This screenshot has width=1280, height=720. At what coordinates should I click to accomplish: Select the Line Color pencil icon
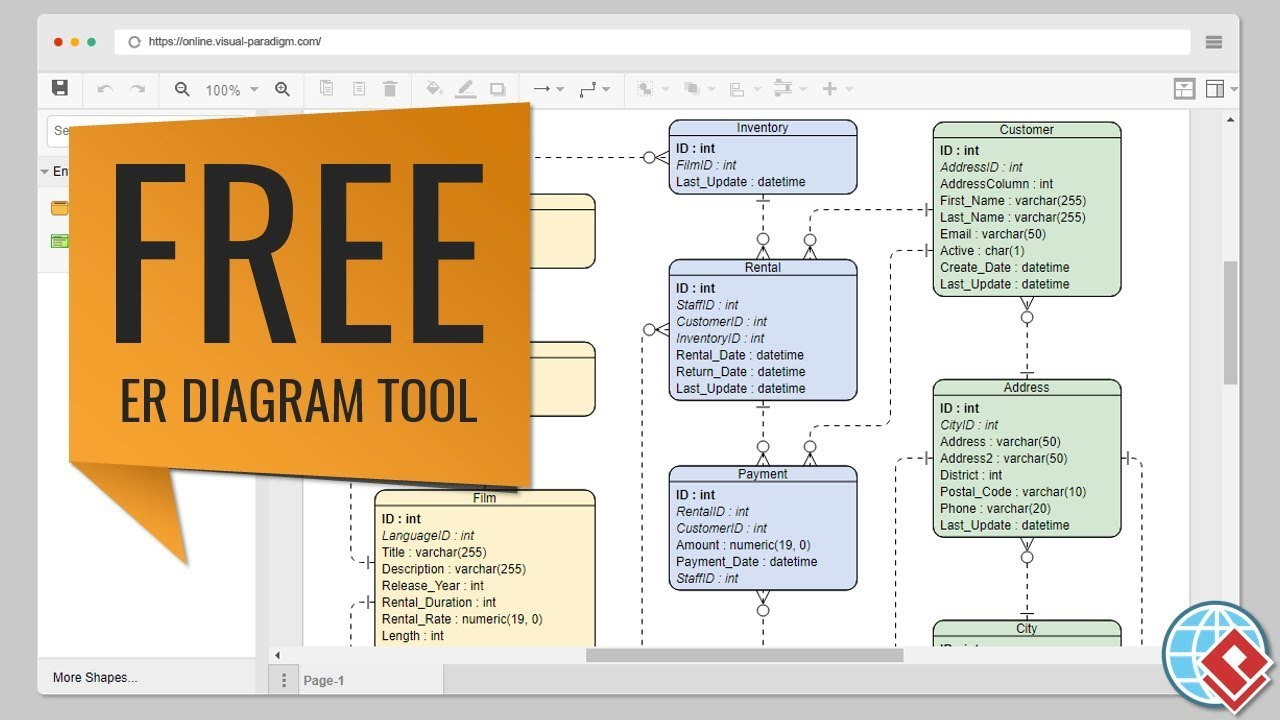click(465, 89)
